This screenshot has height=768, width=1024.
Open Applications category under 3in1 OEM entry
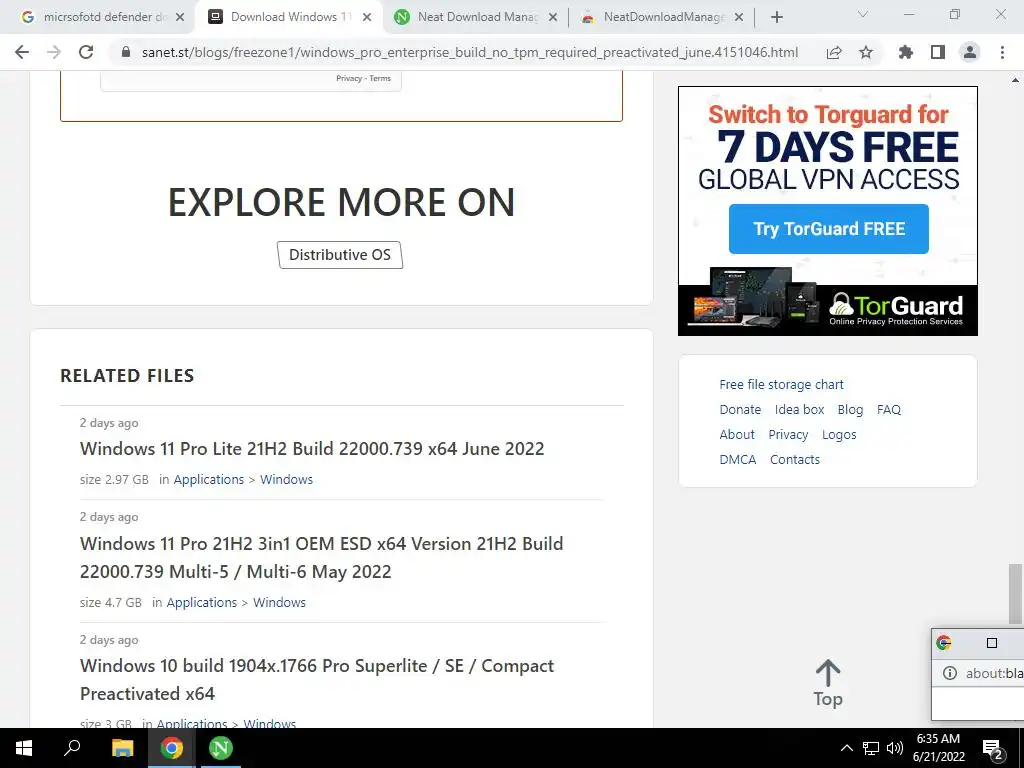pos(202,602)
